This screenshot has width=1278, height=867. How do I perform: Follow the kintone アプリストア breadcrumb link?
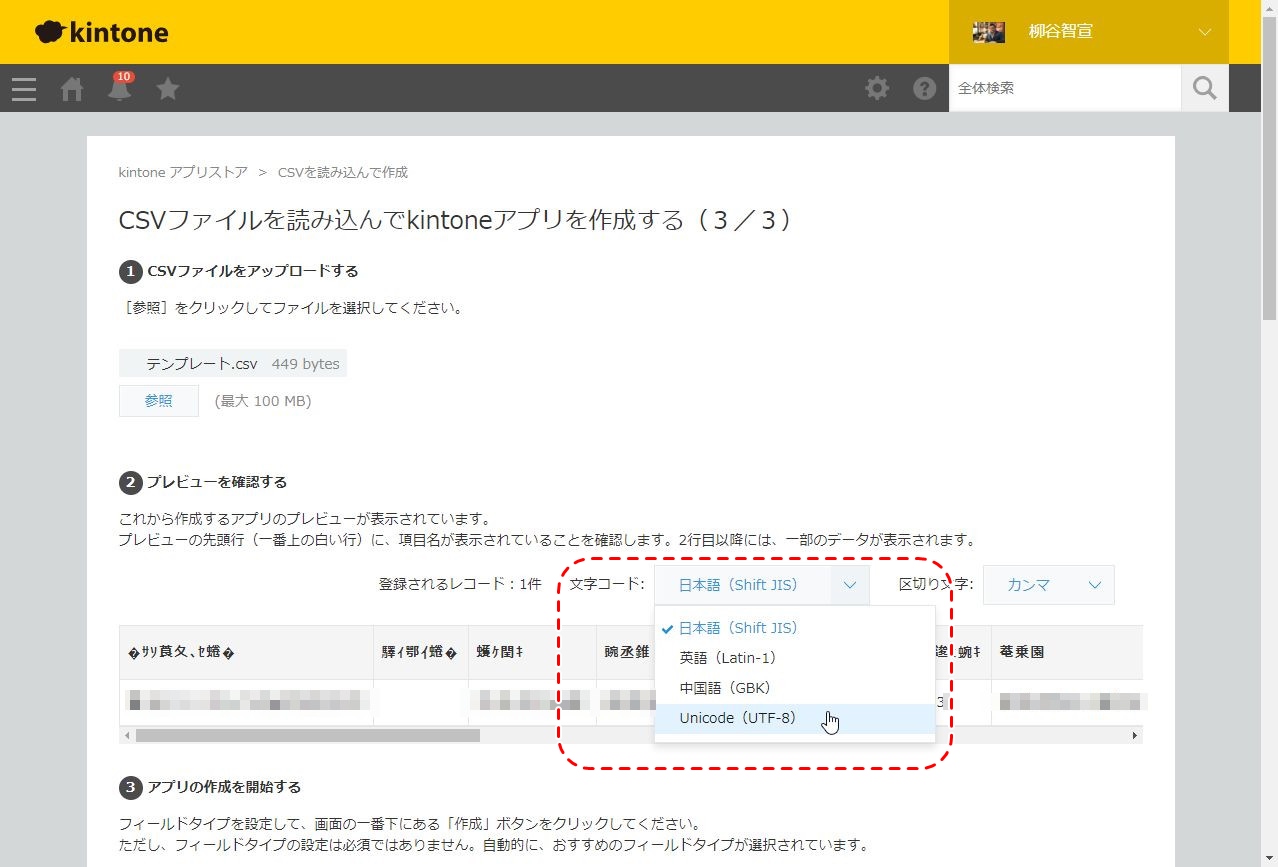pos(183,172)
